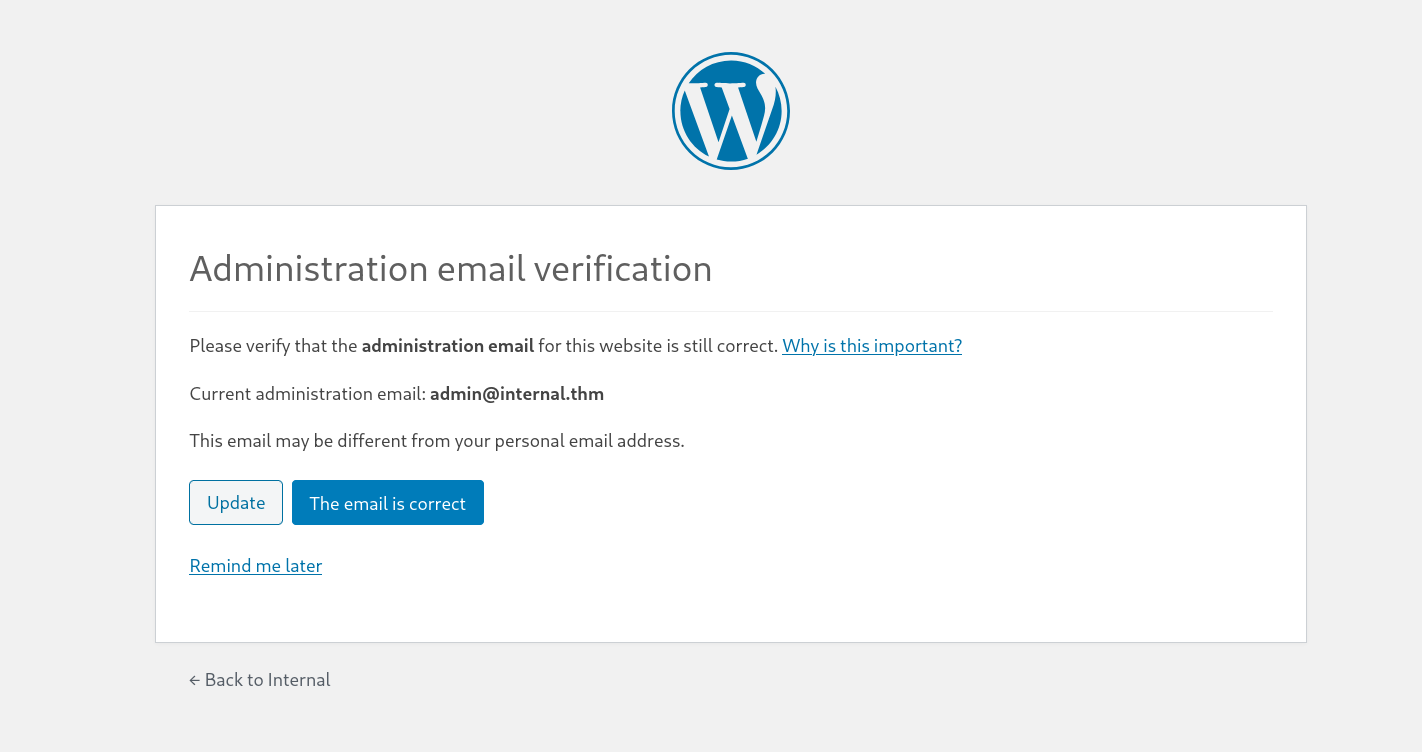Click the admin@internal.thm email address text
This screenshot has height=752, width=1422.
coord(517,394)
